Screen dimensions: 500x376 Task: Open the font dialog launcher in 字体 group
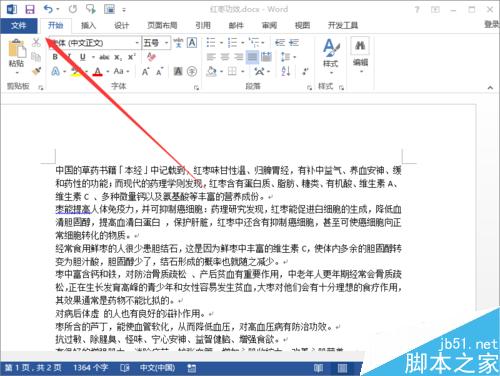coord(196,88)
